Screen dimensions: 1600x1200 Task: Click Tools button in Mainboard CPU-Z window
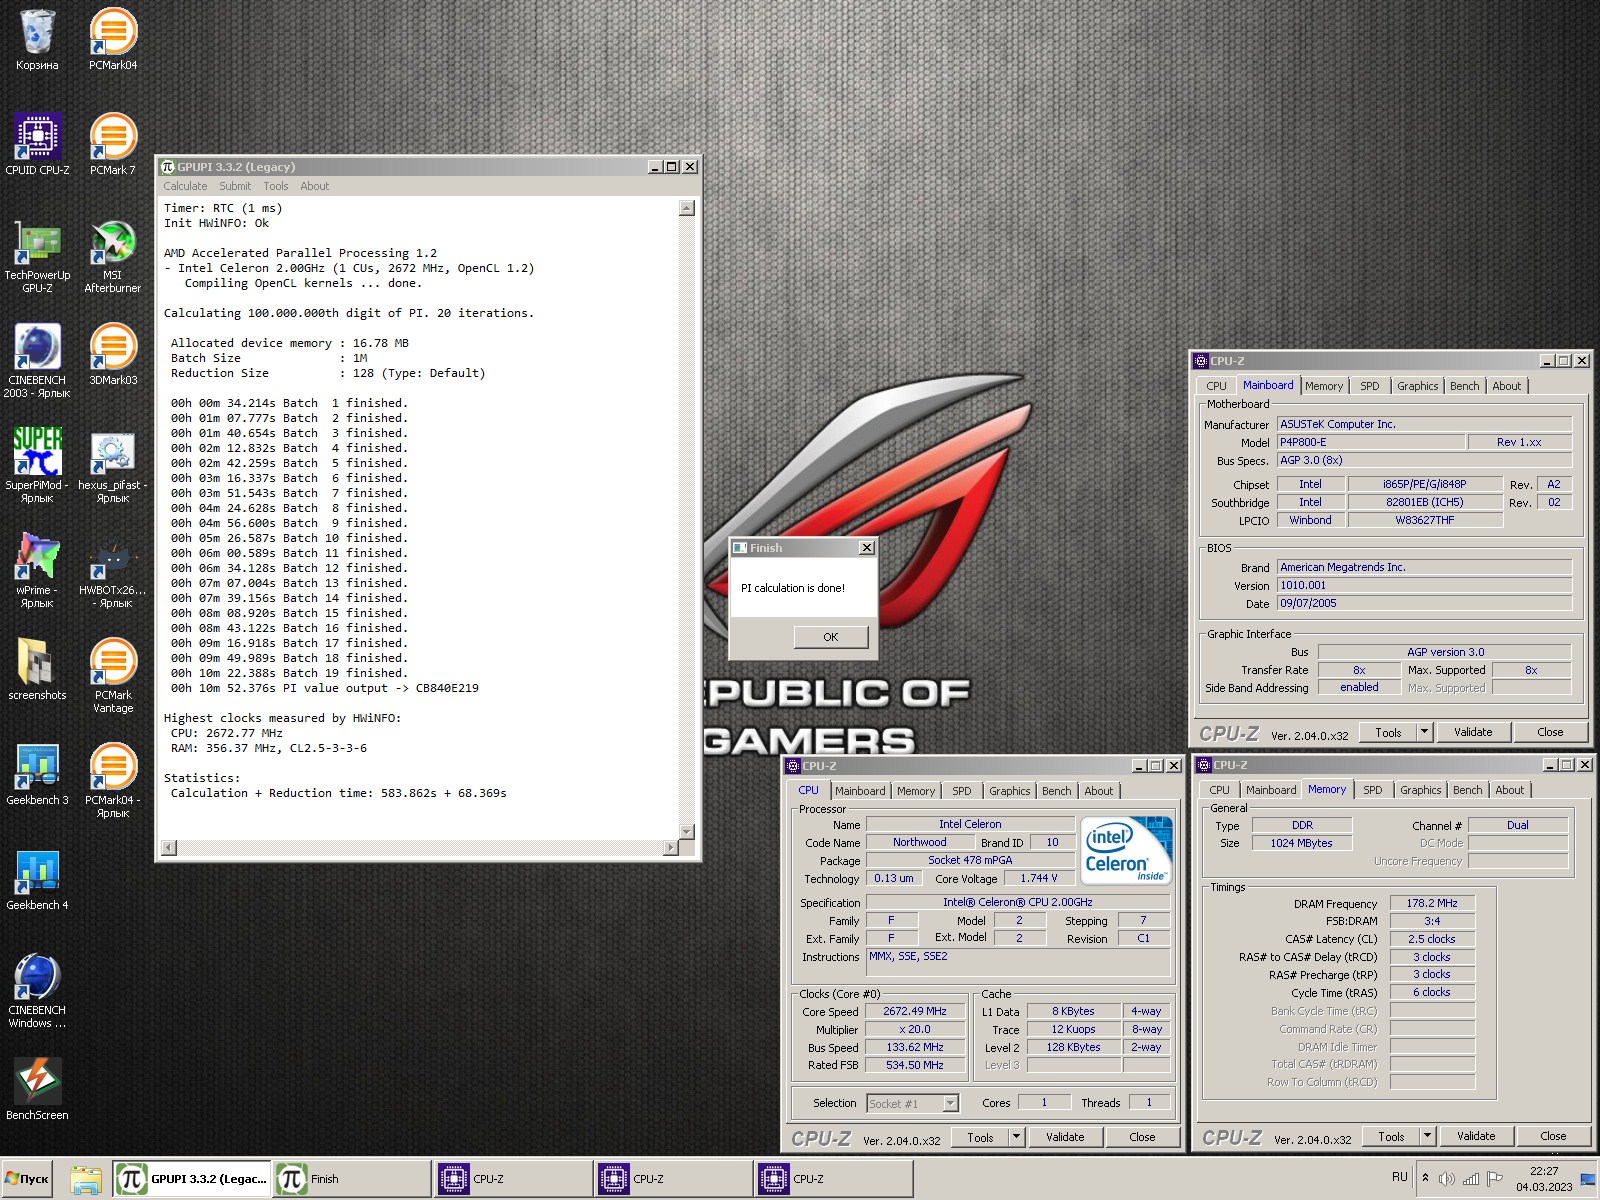click(1388, 732)
